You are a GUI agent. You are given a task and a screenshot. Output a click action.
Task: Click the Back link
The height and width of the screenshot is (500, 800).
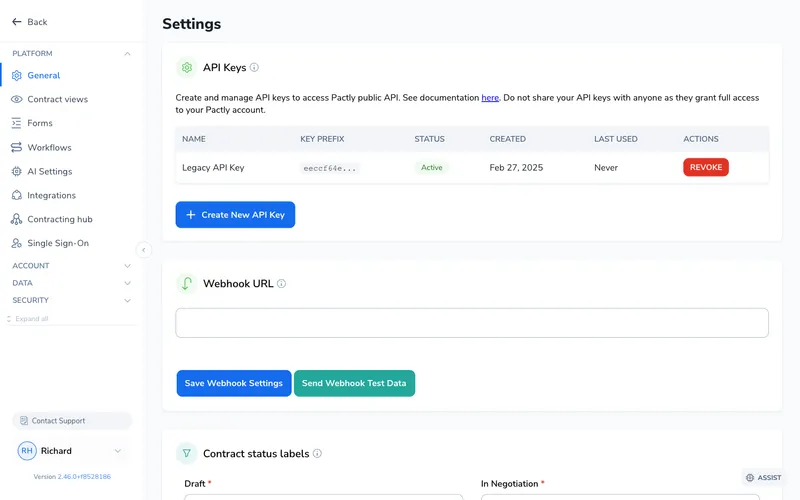click(30, 22)
